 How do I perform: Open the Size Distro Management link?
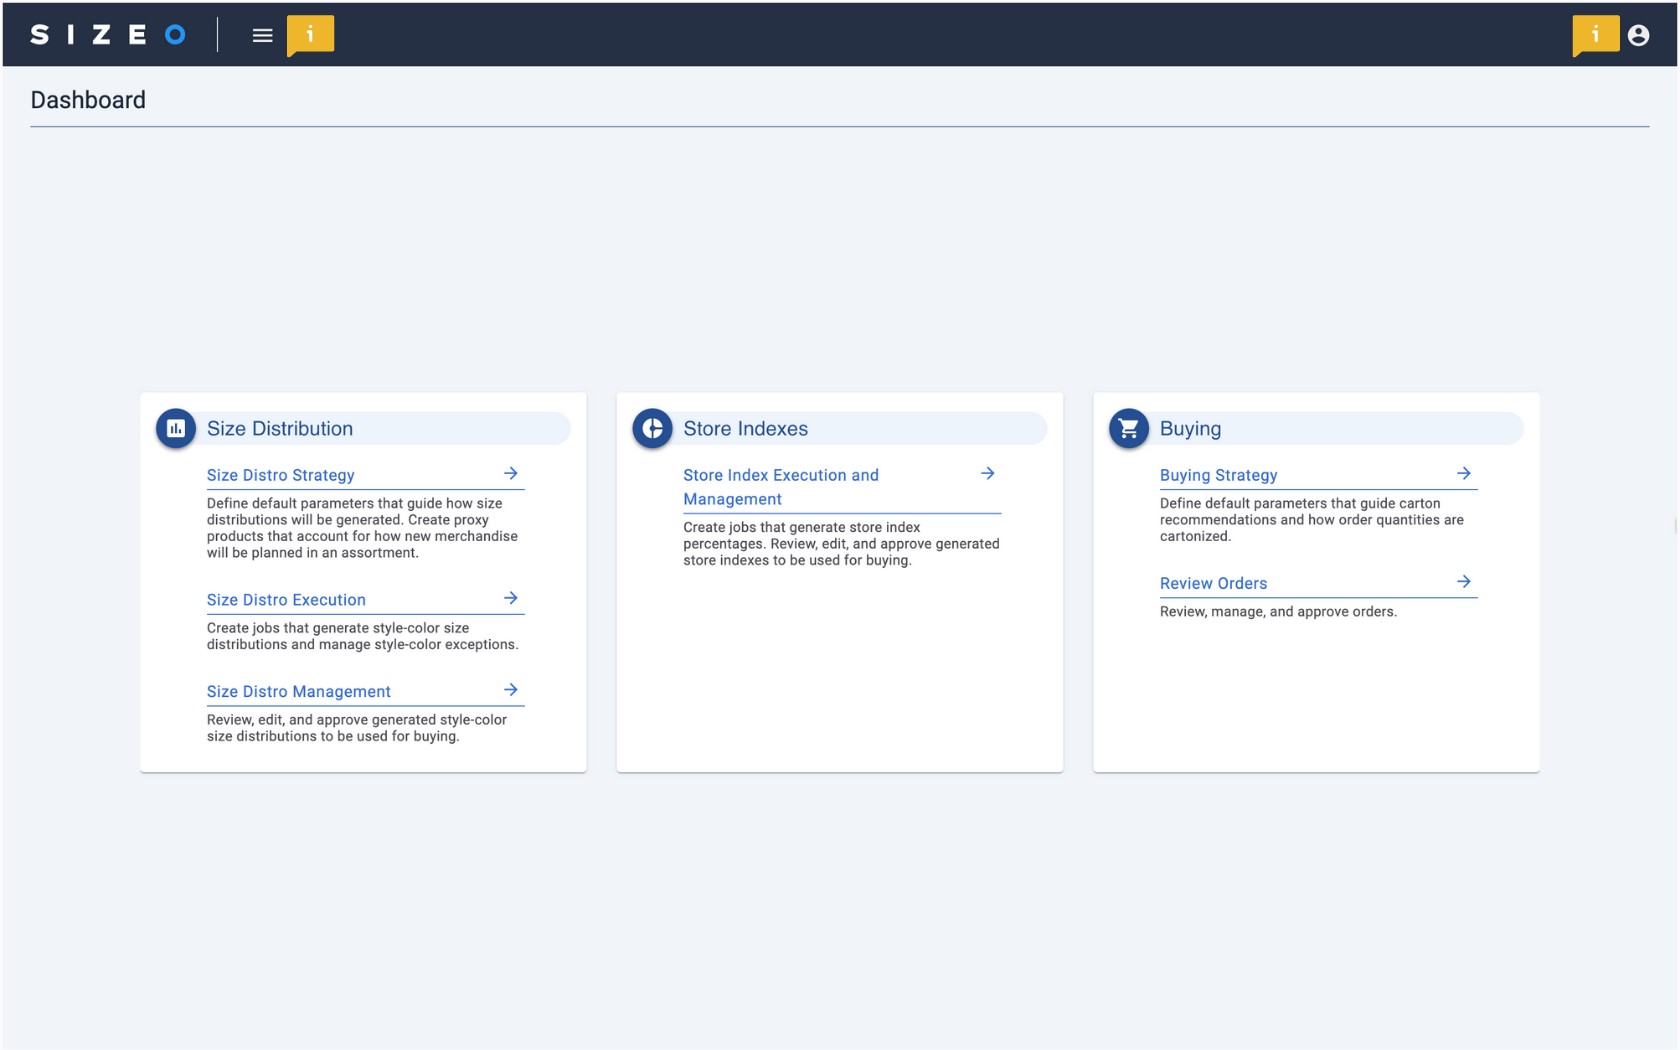point(298,691)
